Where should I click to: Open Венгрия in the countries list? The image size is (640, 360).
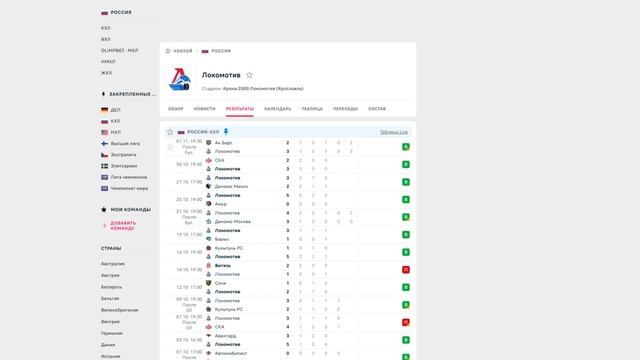111,322
